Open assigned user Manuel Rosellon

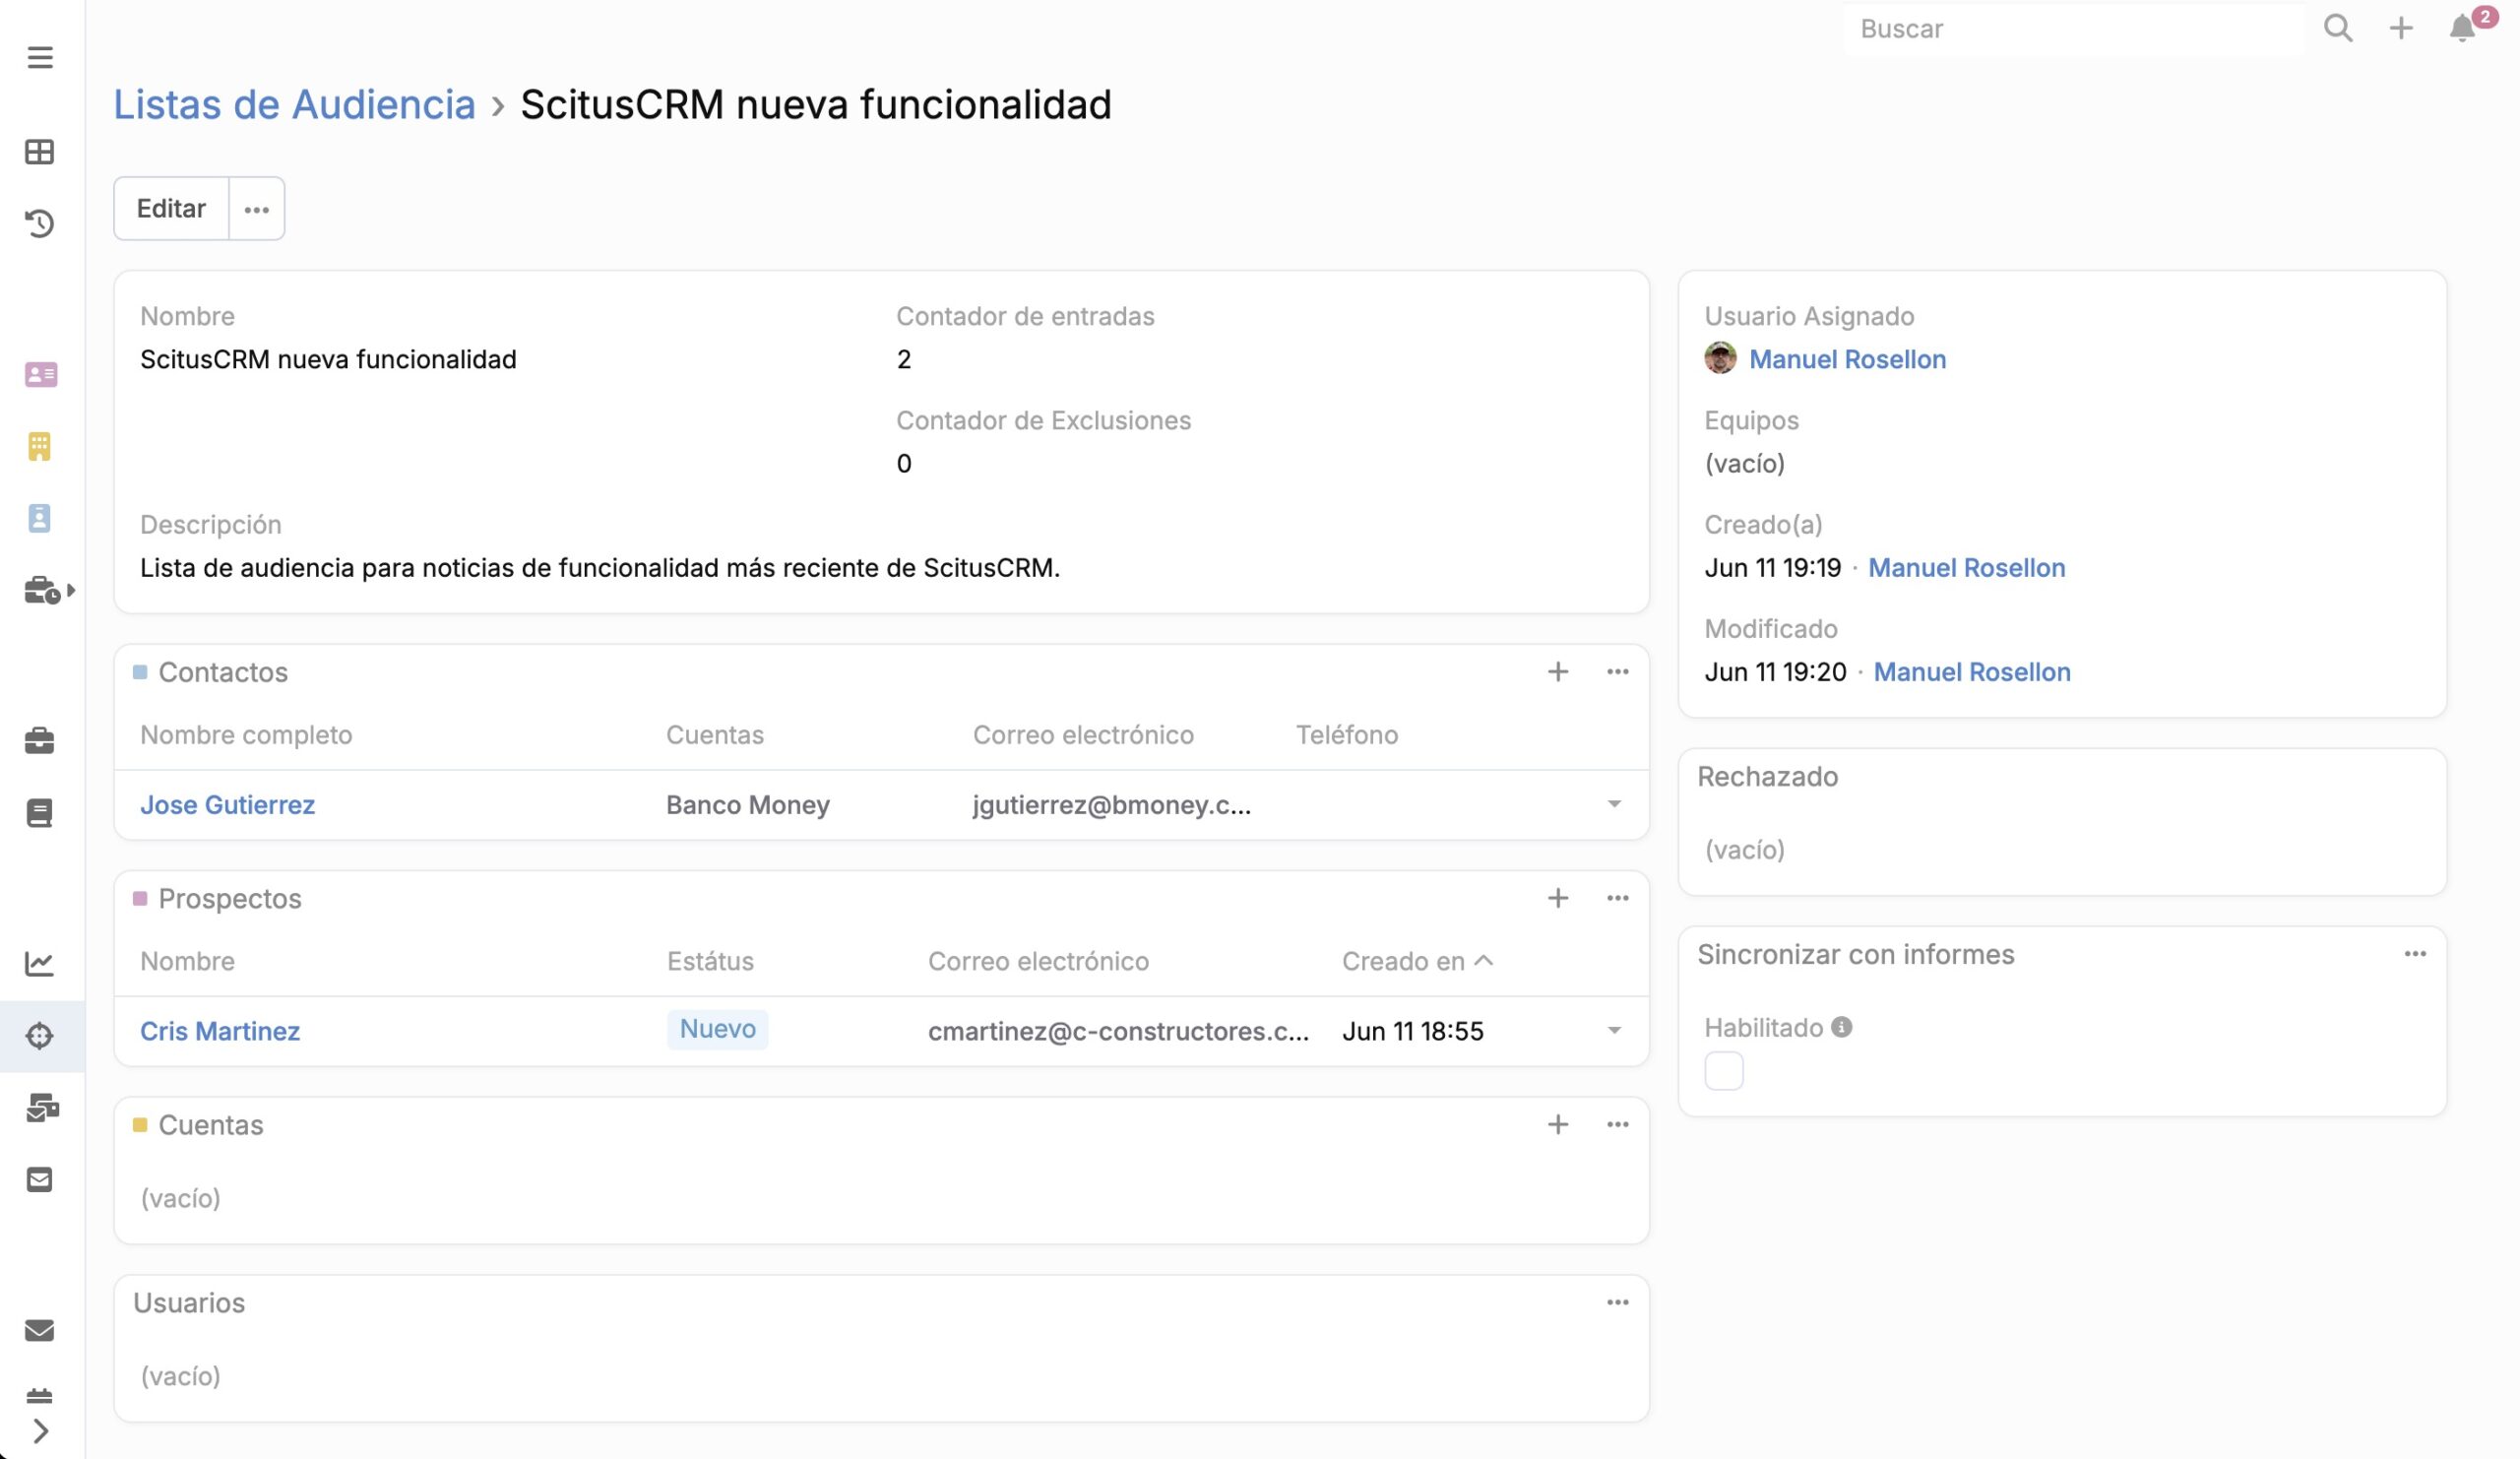pyautogui.click(x=1847, y=359)
